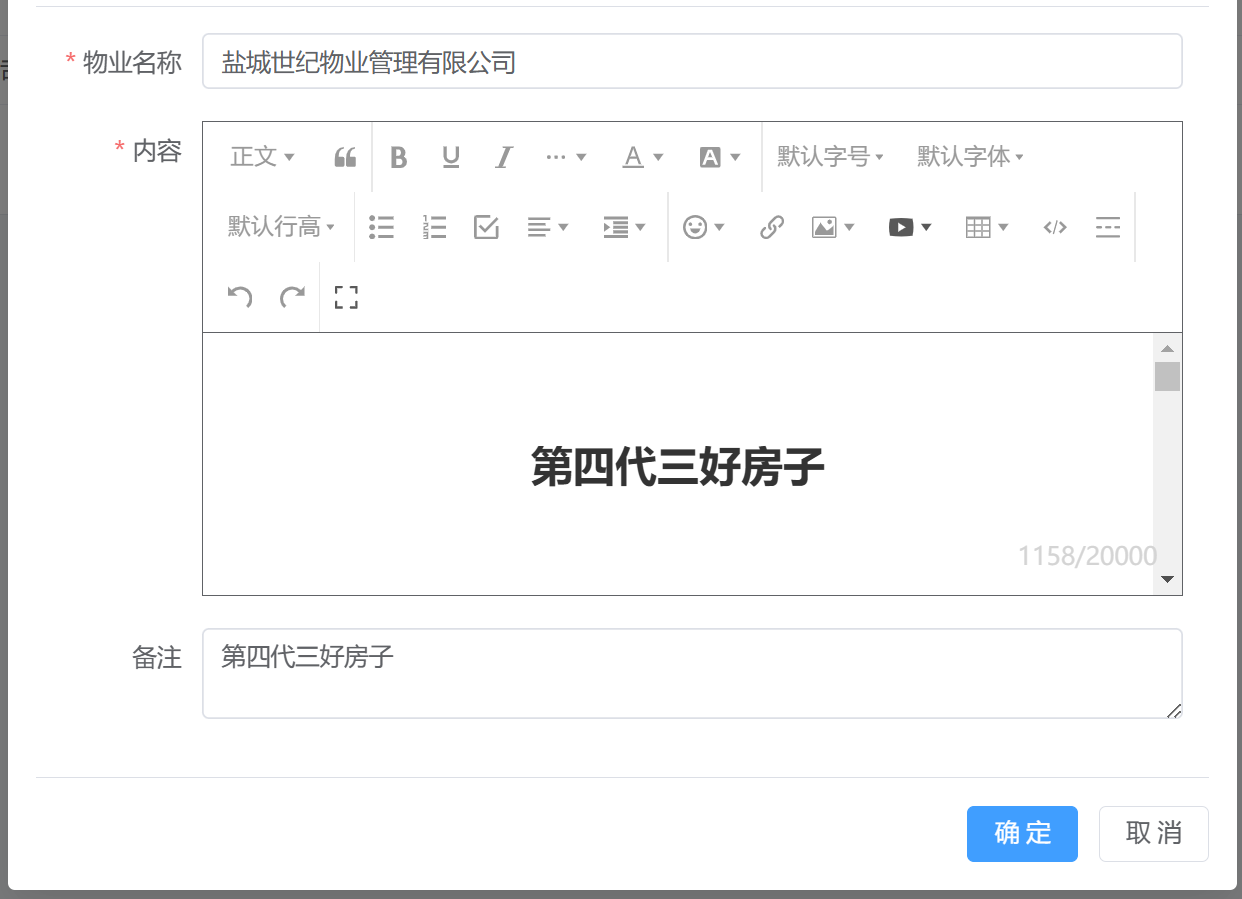The height and width of the screenshot is (899, 1242).
Task: Toggle italic text style
Action: pyautogui.click(x=504, y=157)
